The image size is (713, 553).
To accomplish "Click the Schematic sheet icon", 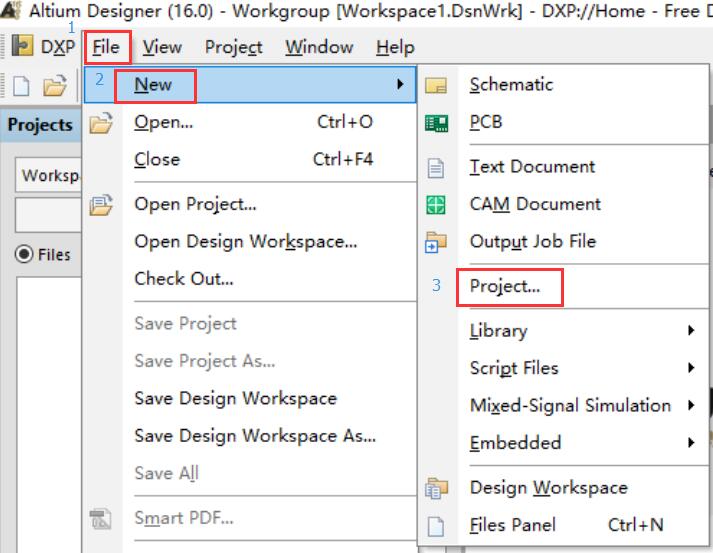I will coord(436,85).
